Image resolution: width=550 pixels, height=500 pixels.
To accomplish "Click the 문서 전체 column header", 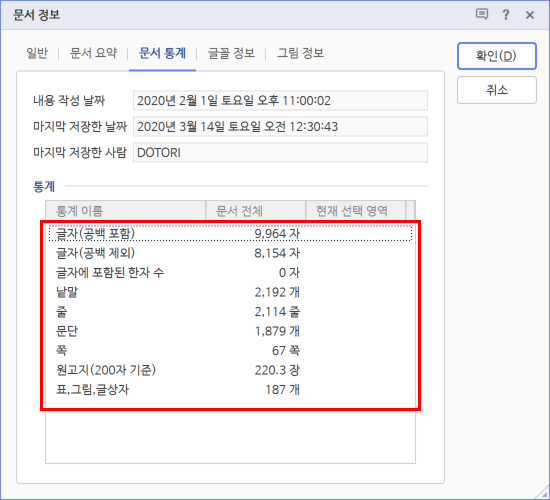I will click(255, 211).
